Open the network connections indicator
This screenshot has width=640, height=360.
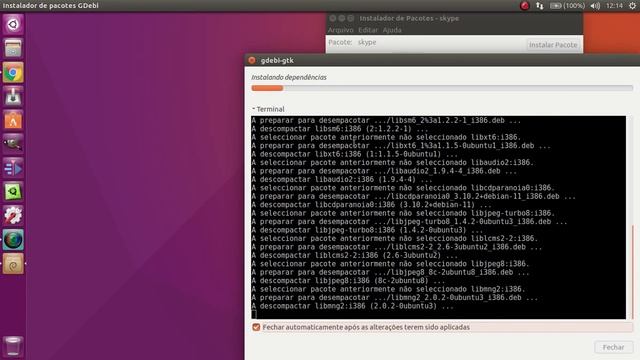point(540,6)
